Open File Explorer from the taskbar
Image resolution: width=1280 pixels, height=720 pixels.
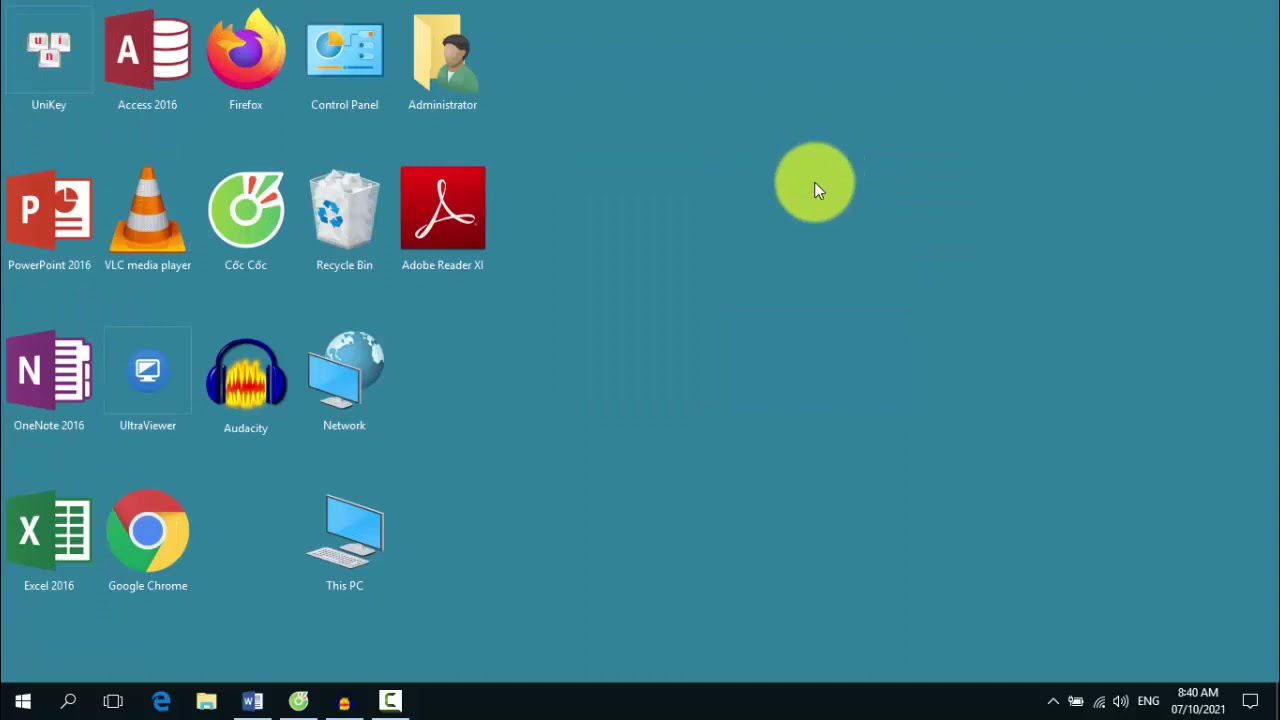pos(206,701)
